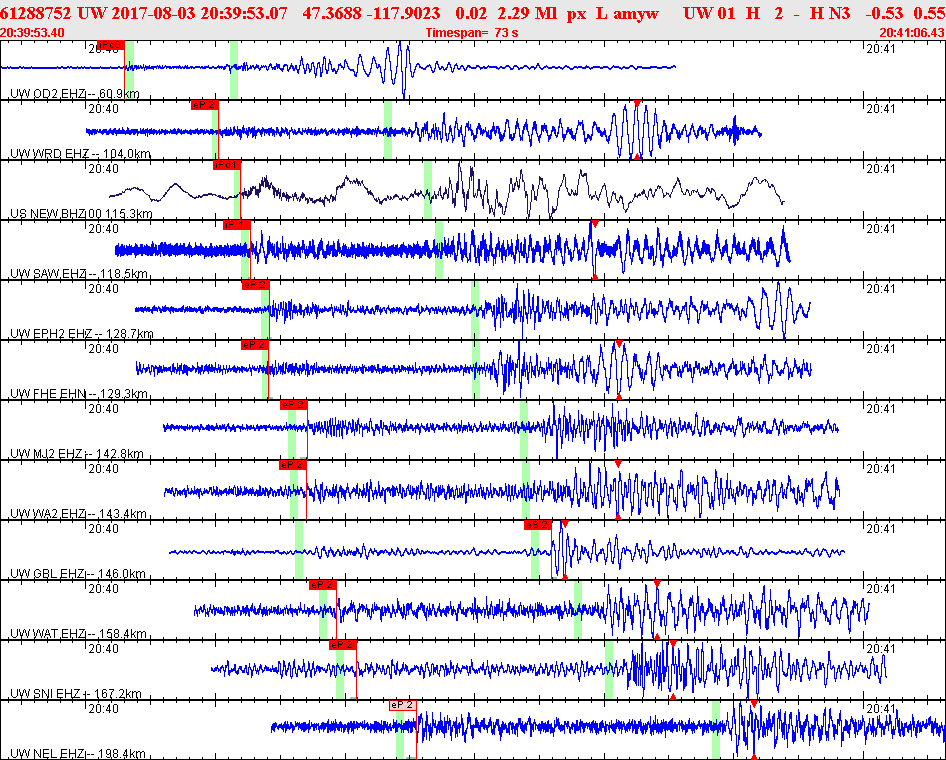Click the predicted S green bar on WAT trace
The height and width of the screenshot is (760, 946).
click(578, 609)
